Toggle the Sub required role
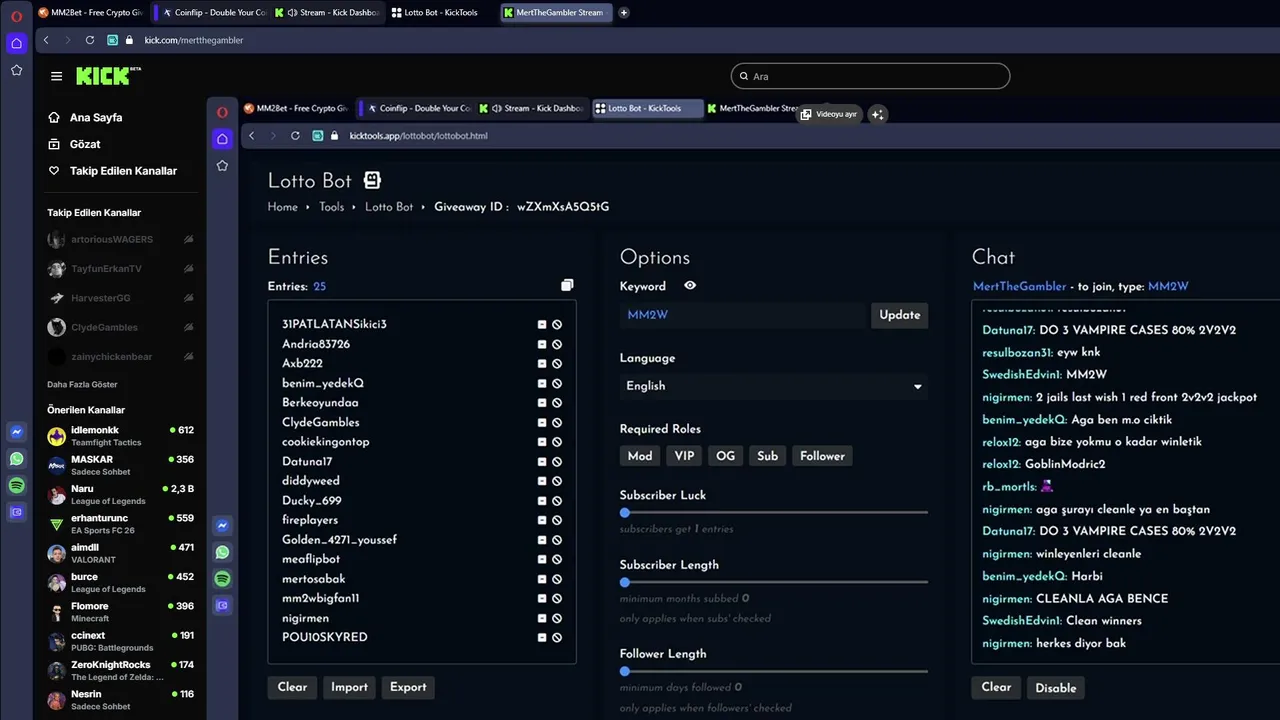The width and height of the screenshot is (1280, 720). tap(767, 456)
